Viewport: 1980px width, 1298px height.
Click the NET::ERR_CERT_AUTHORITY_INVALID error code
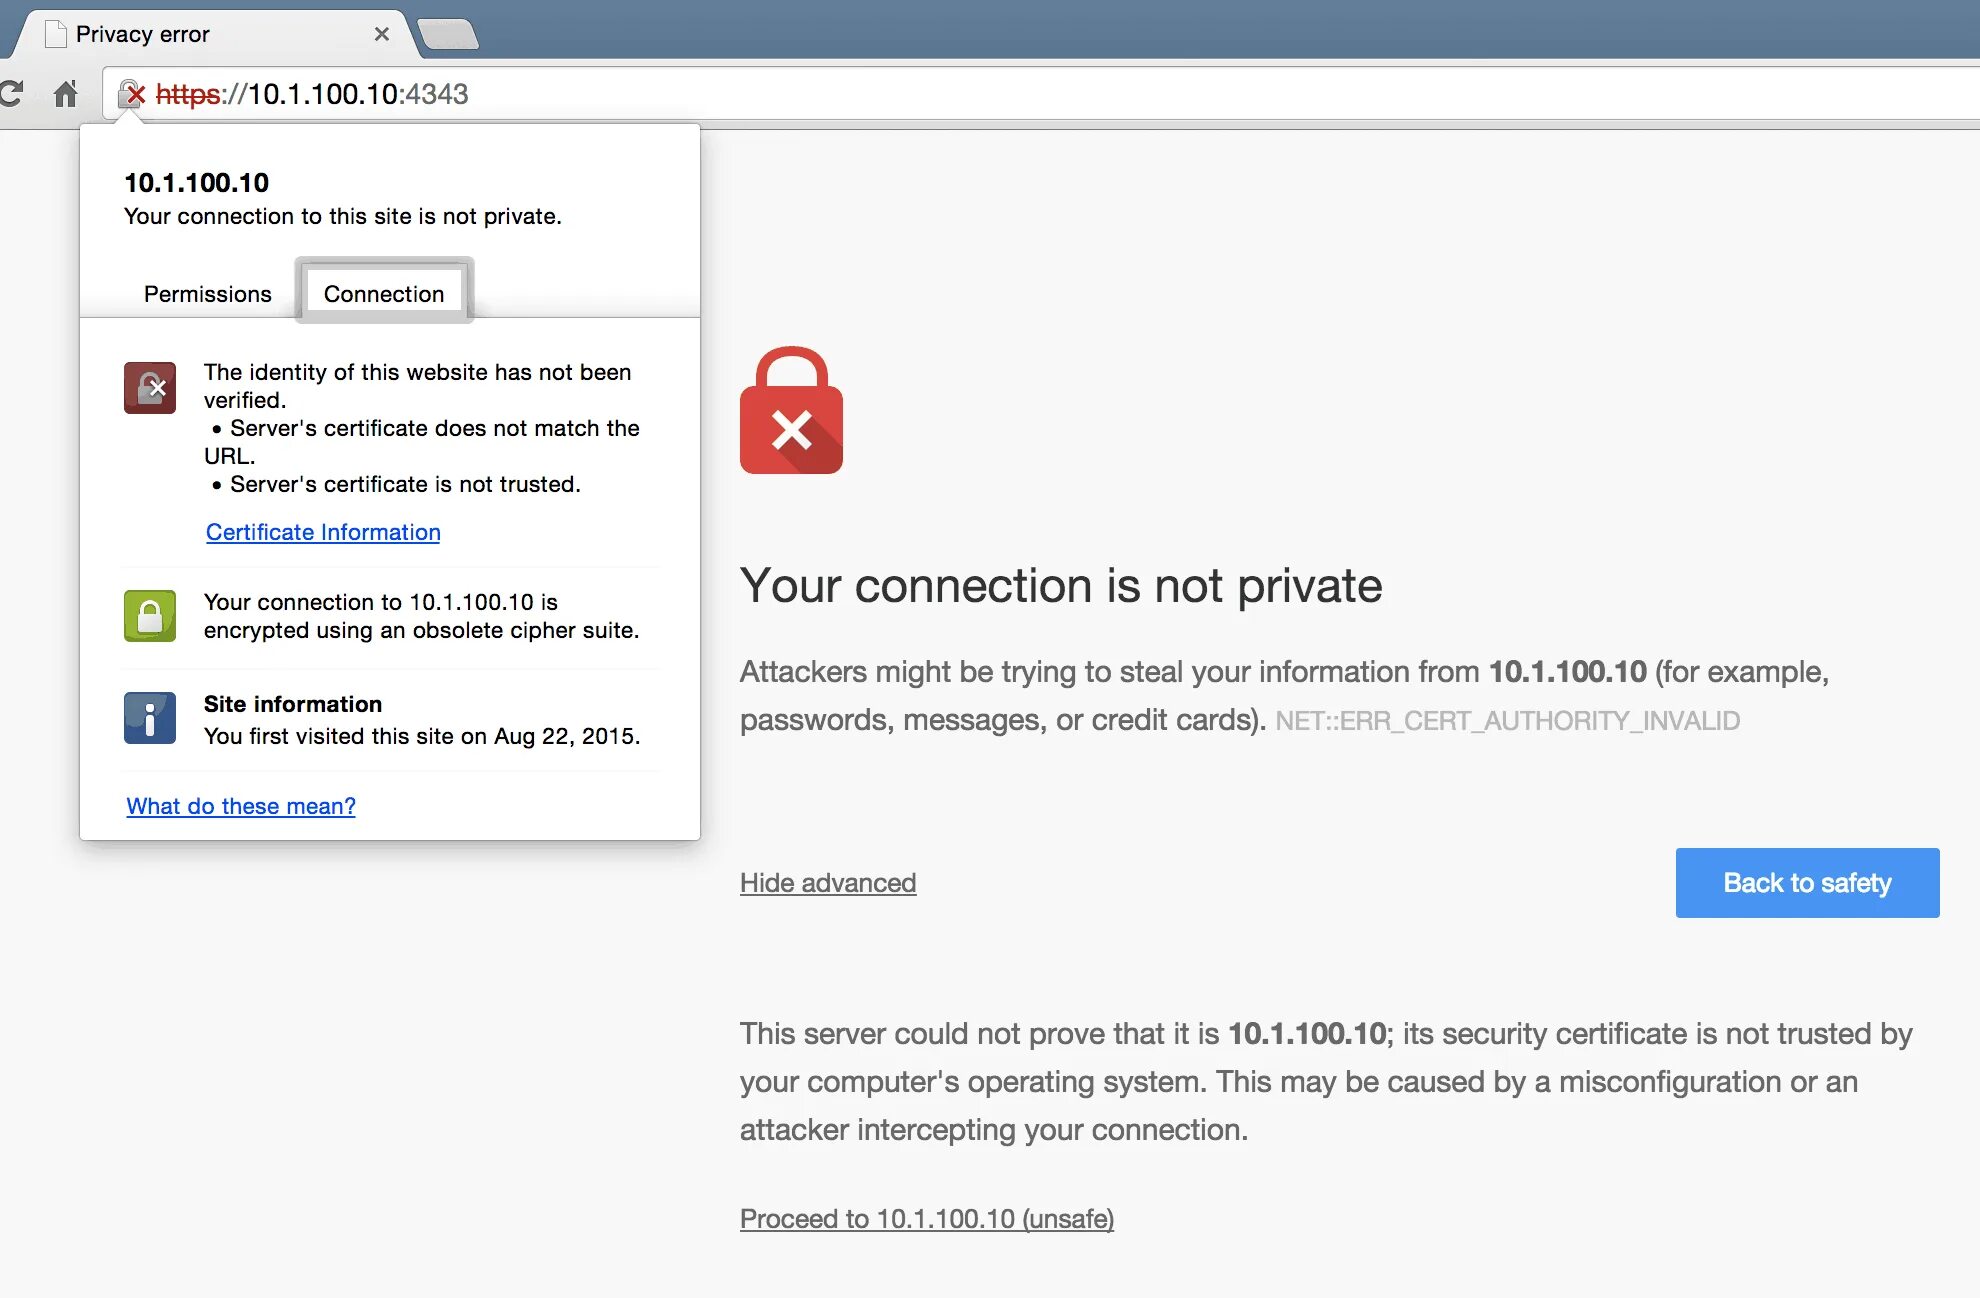click(1507, 721)
